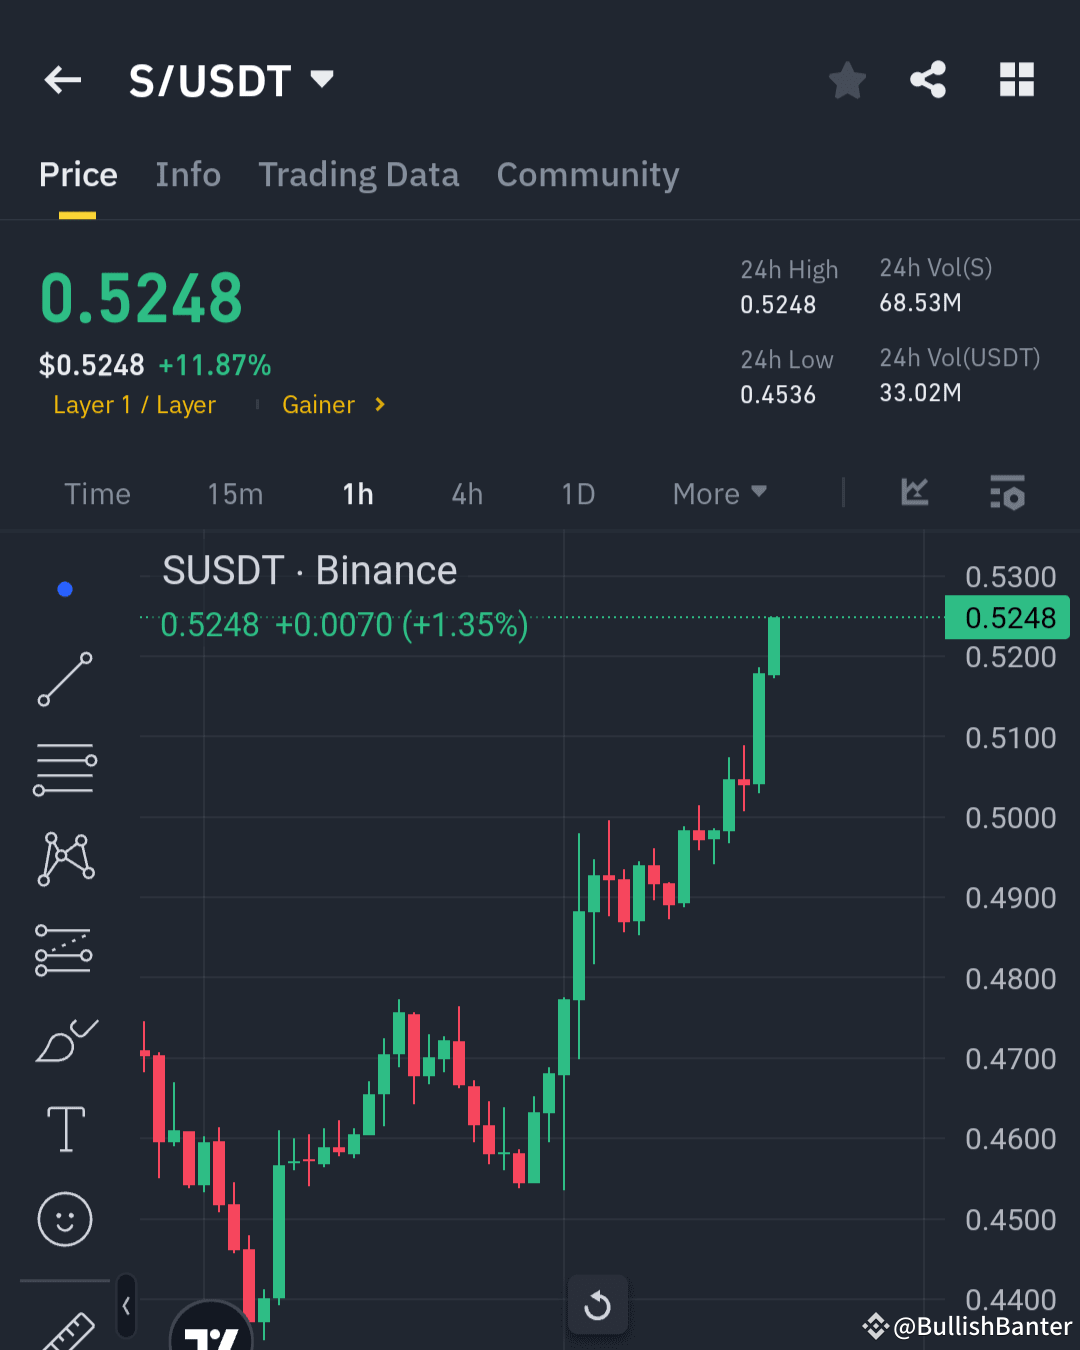Viewport: 1080px width, 1350px height.
Task: Switch to the 1D timeframe
Action: (578, 493)
